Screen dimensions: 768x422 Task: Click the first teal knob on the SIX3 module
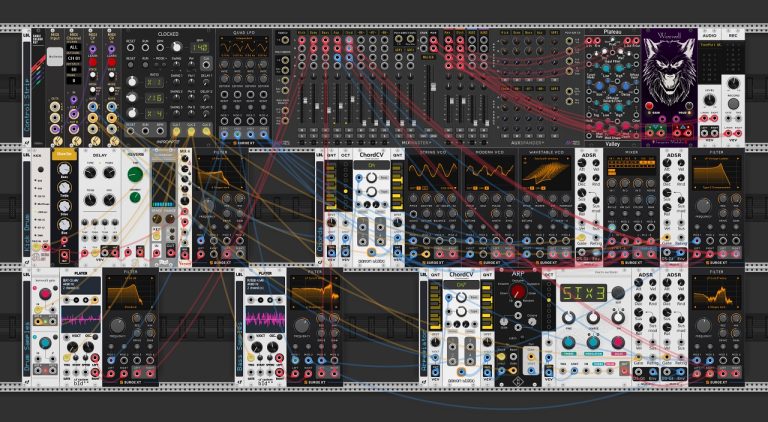tap(568, 342)
